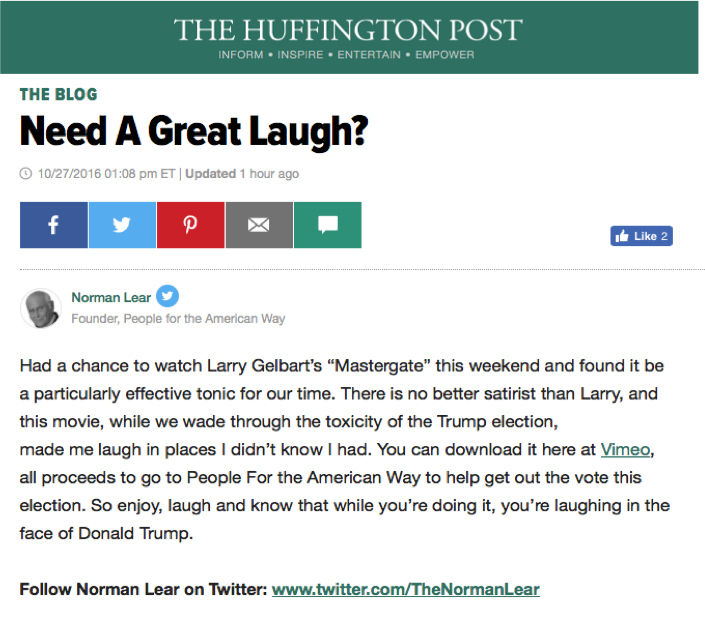Click the Inform Inspire Entertain Empower tagline
This screenshot has height=621, width=705.
tap(346, 55)
